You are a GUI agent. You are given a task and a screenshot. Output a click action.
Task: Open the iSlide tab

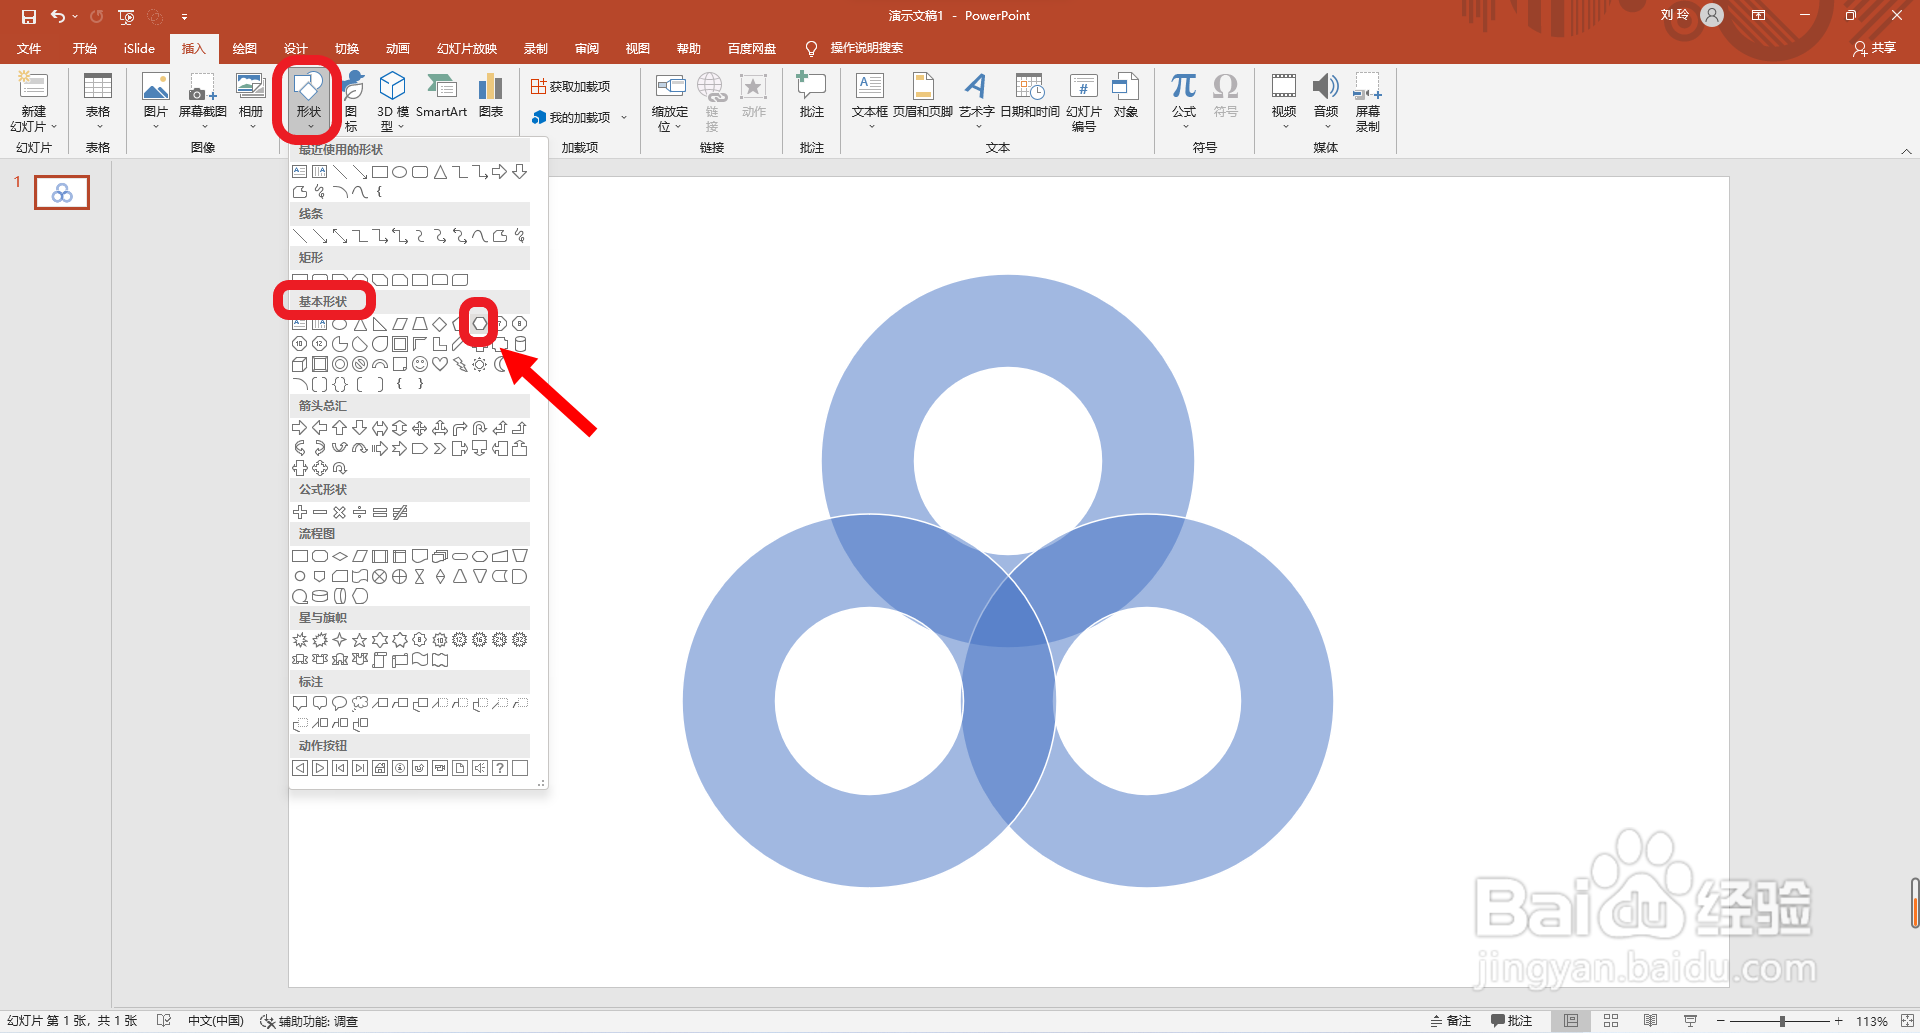pyautogui.click(x=139, y=48)
